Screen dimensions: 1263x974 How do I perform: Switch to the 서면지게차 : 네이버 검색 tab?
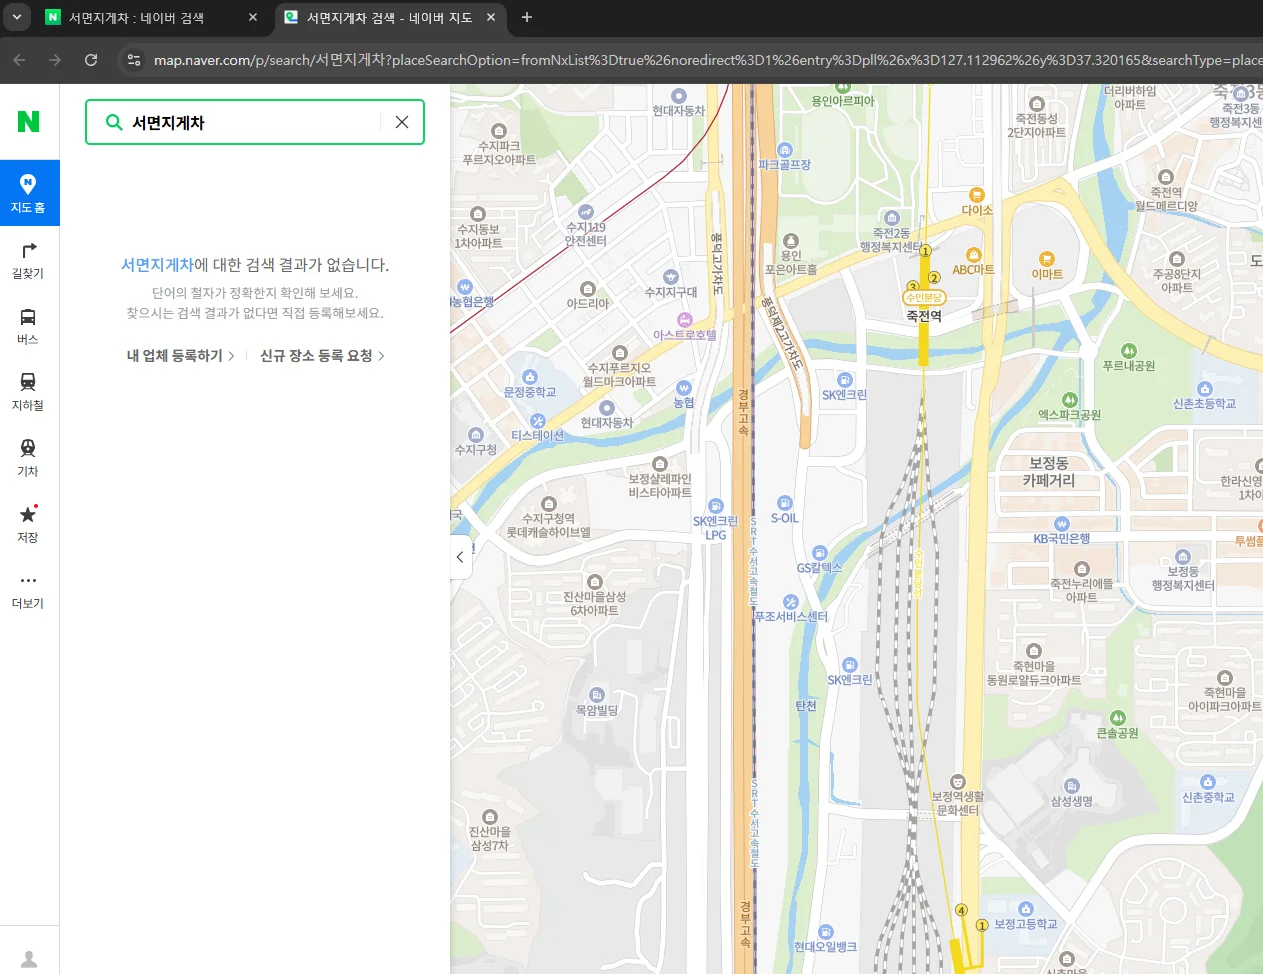[135, 17]
